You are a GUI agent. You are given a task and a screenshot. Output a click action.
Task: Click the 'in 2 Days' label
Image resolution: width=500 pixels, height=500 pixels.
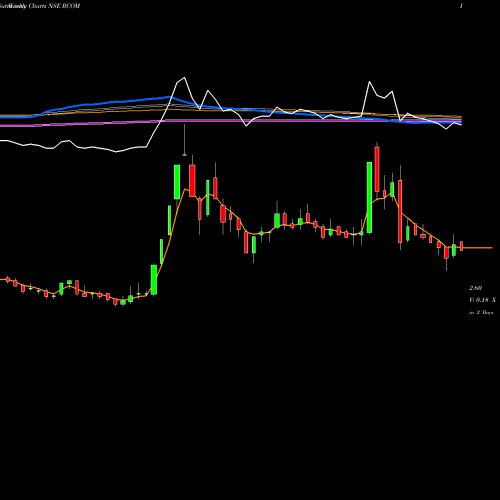pos(481,313)
